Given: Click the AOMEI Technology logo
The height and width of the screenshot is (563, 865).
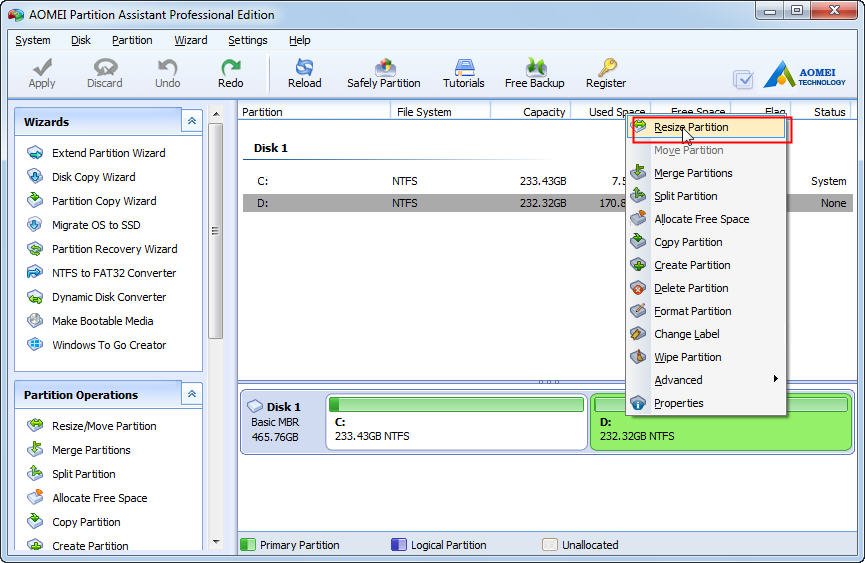Looking at the screenshot, I should [804, 74].
